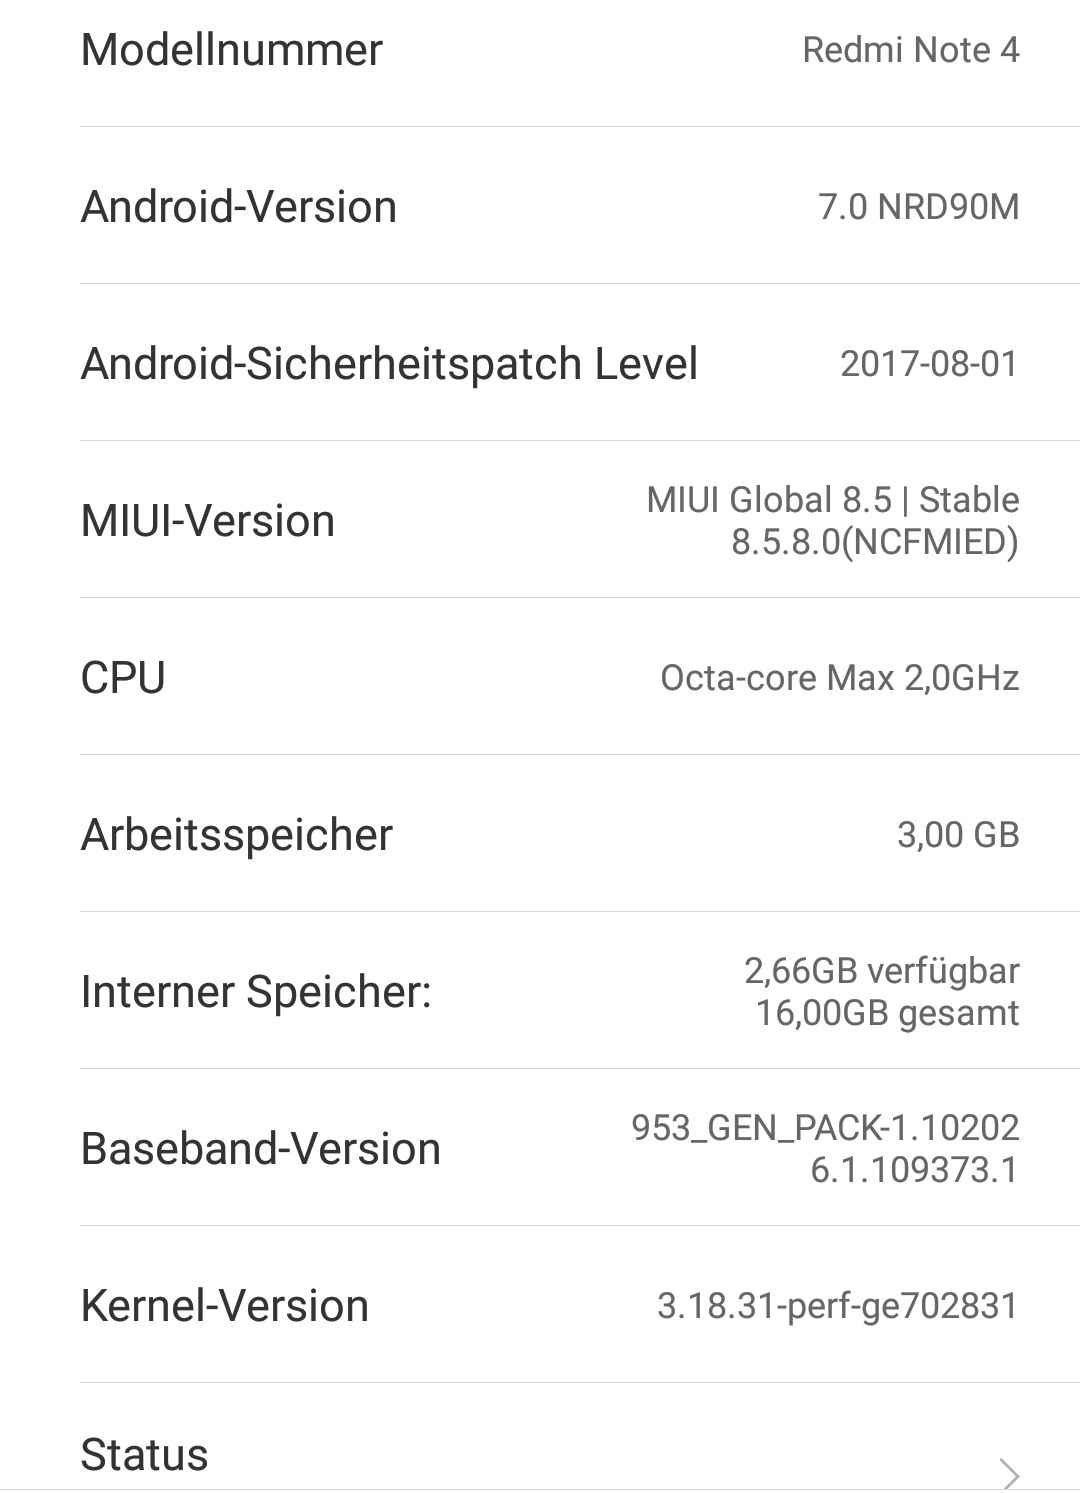Click the 7.0 NRD90M value
The width and height of the screenshot is (1080, 1493).
pyautogui.click(x=918, y=207)
